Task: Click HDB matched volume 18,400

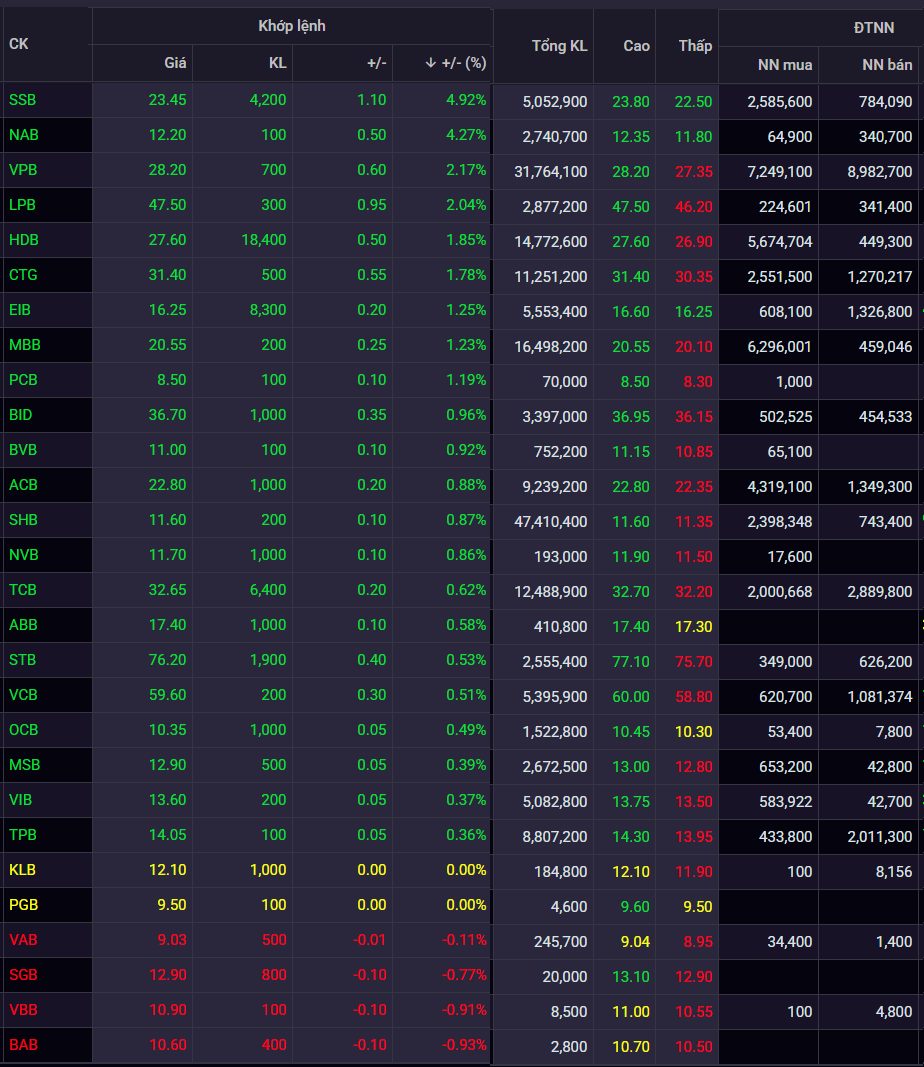Action: click(x=264, y=240)
